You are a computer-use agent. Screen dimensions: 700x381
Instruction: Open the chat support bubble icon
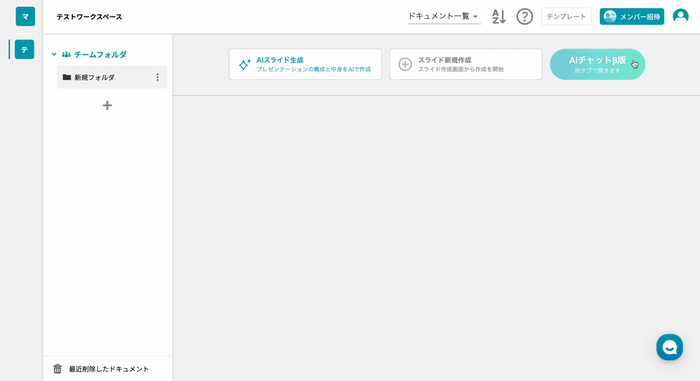pyautogui.click(x=669, y=347)
